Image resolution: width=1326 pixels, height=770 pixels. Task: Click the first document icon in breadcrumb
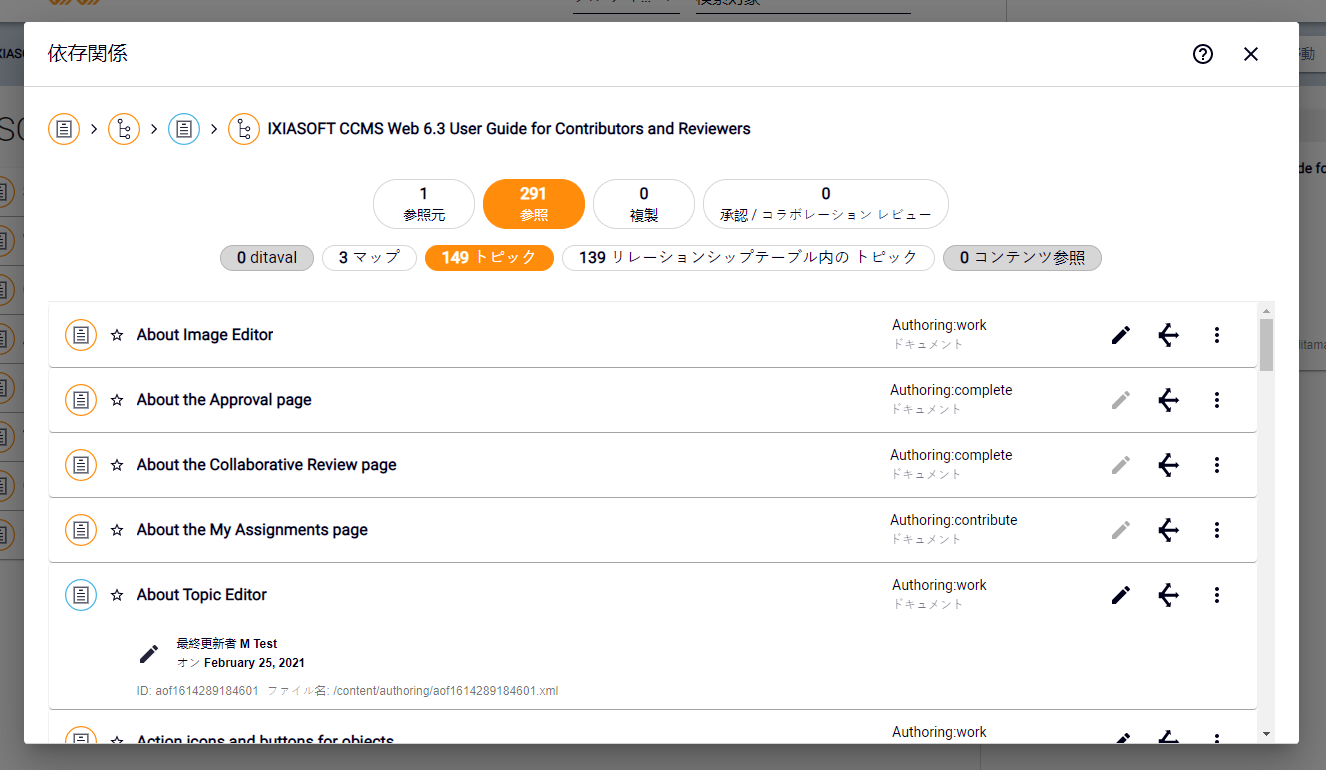tap(64, 129)
